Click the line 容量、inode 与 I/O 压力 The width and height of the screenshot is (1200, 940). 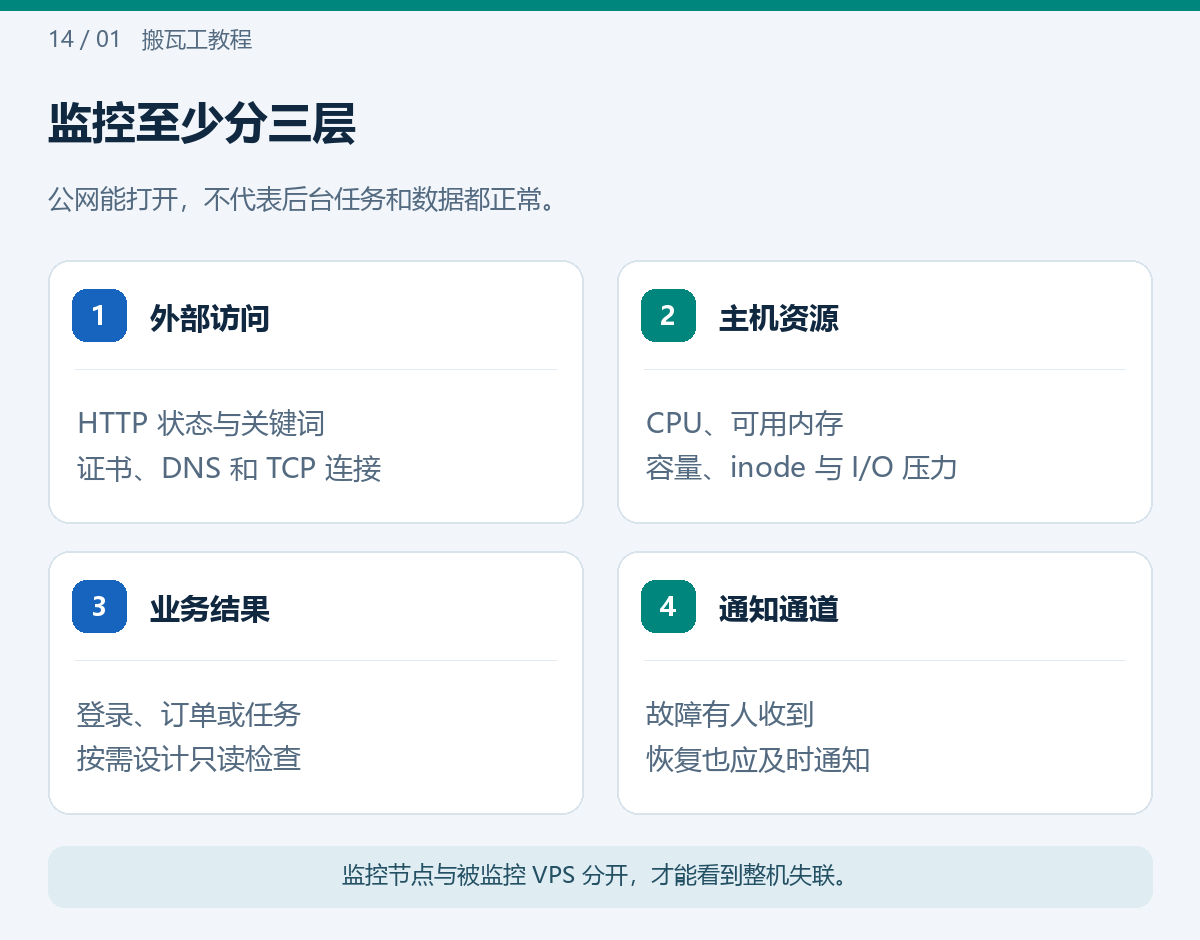(x=802, y=468)
